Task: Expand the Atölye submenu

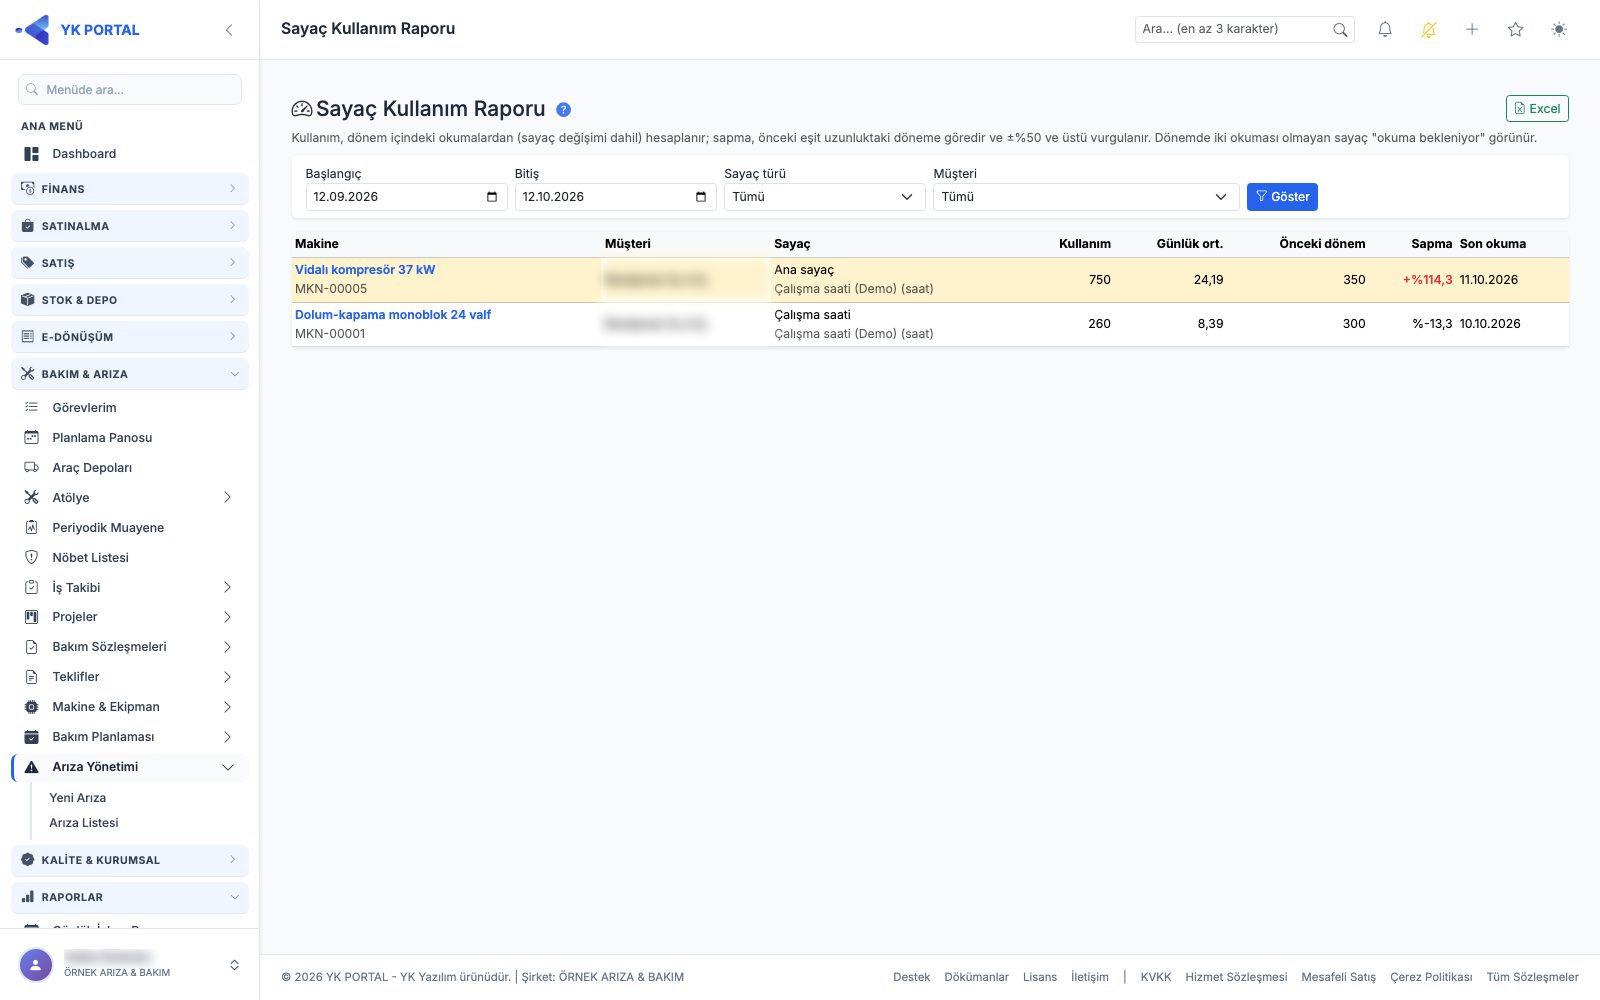Action: click(x=130, y=498)
